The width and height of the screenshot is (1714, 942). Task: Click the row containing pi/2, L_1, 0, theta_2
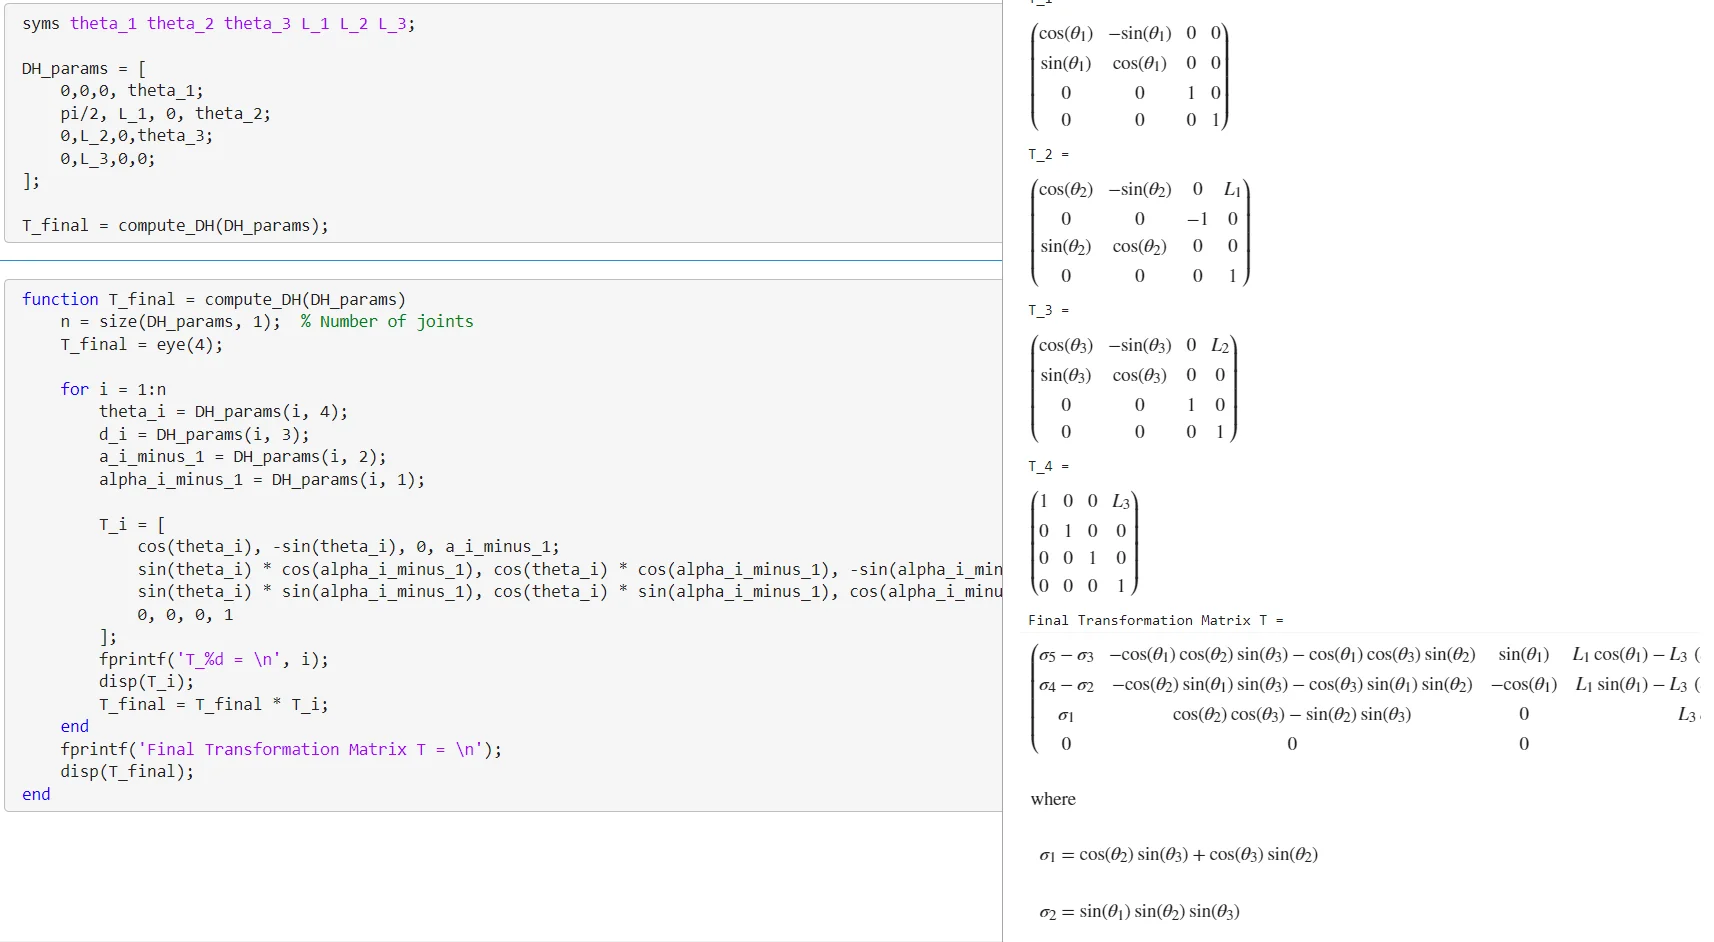click(x=165, y=114)
